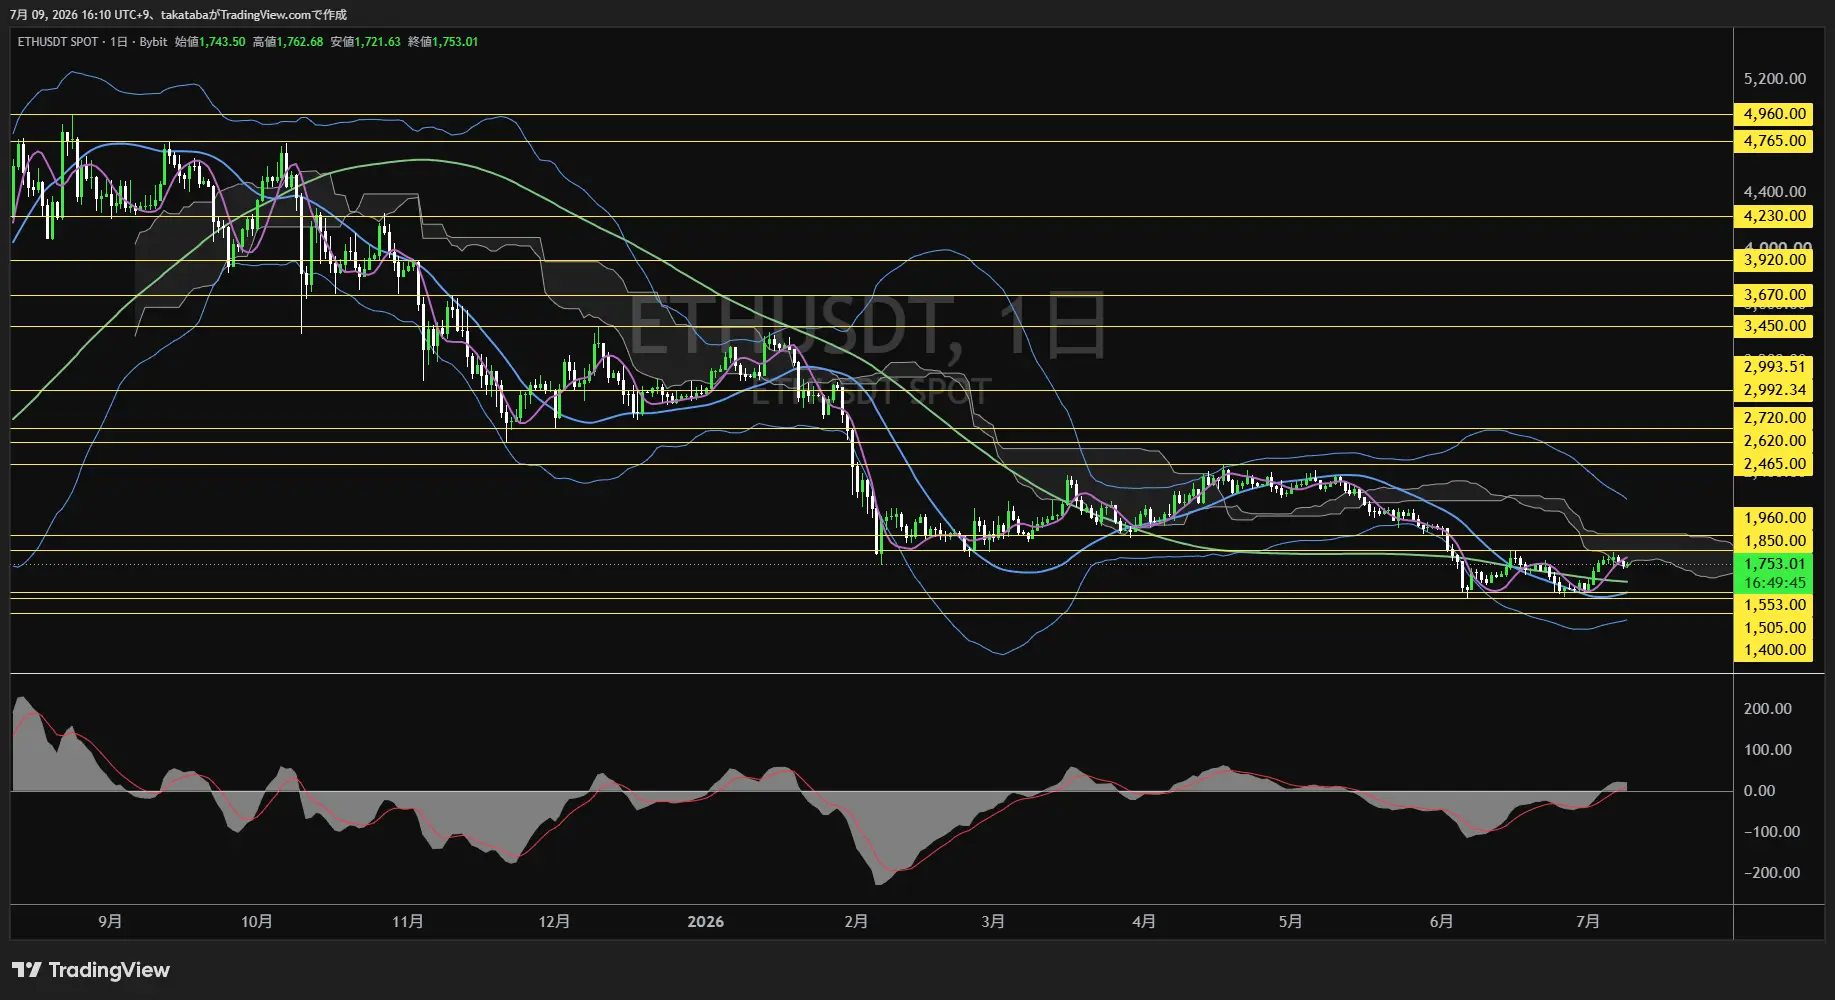Click the 100.00 indicator scale value
This screenshot has width=1835, height=1000.
tap(1767, 750)
